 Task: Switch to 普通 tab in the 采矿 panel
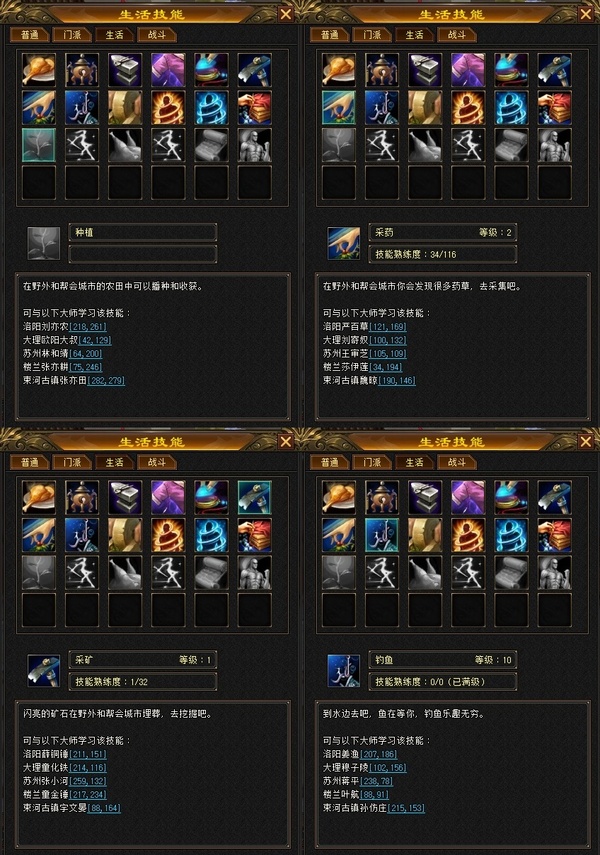click(x=30, y=462)
